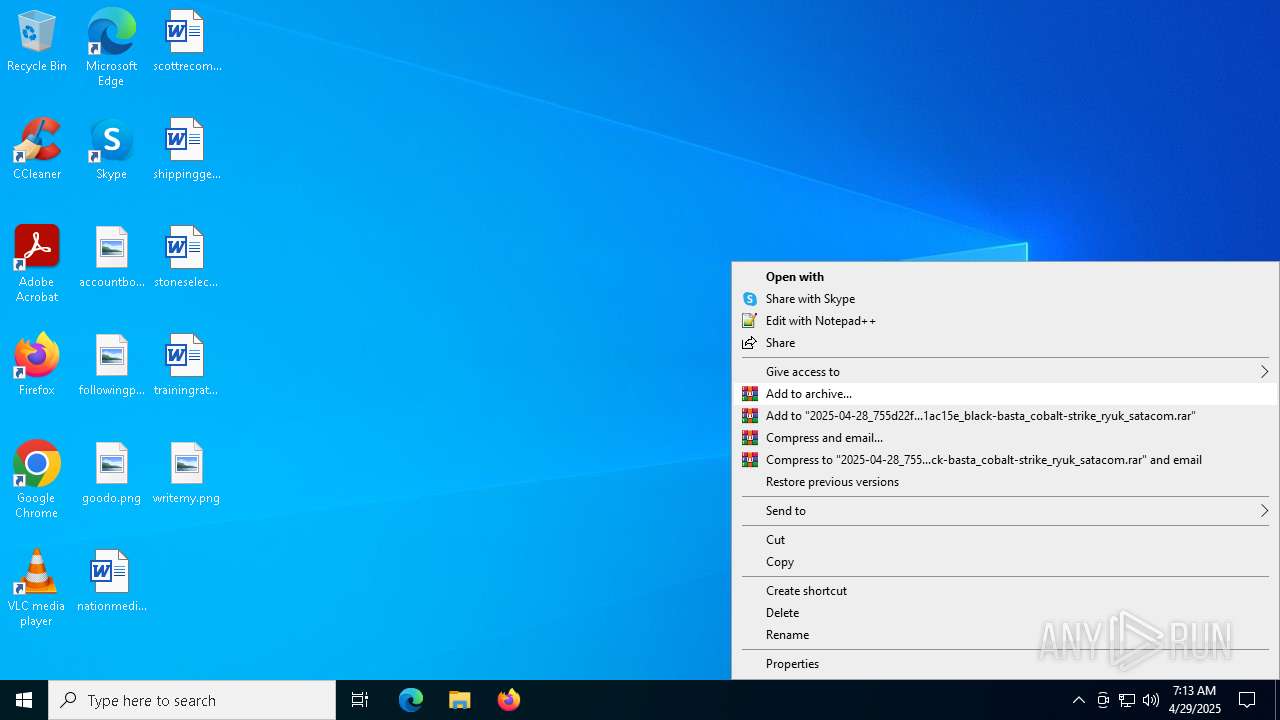The image size is (1280, 720).
Task: Select the CCleaner desktop shortcut
Action: pyautogui.click(x=37, y=149)
